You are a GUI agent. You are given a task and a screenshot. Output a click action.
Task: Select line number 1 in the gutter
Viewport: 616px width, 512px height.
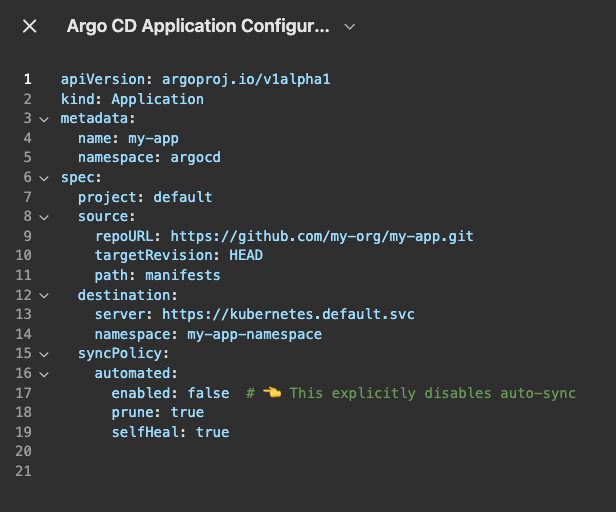(27, 79)
